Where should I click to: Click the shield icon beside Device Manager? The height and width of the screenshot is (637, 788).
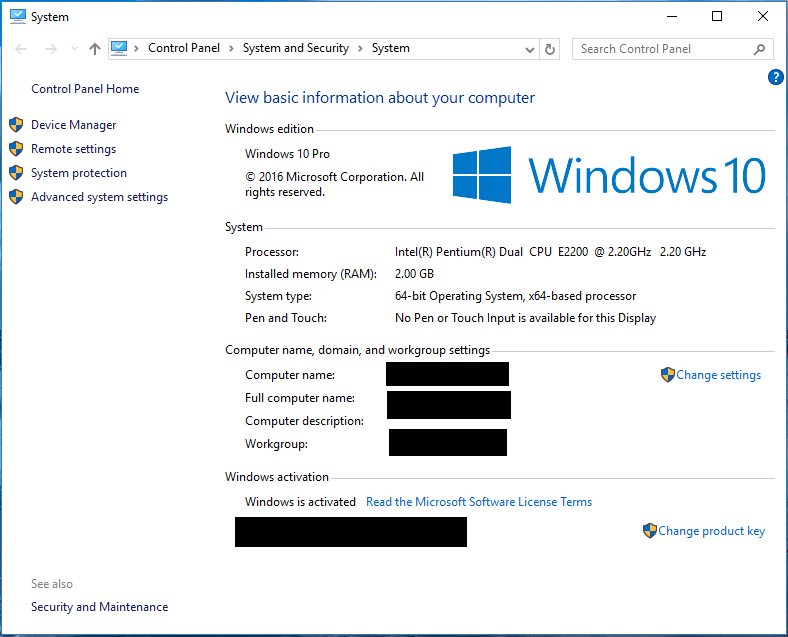(16, 125)
